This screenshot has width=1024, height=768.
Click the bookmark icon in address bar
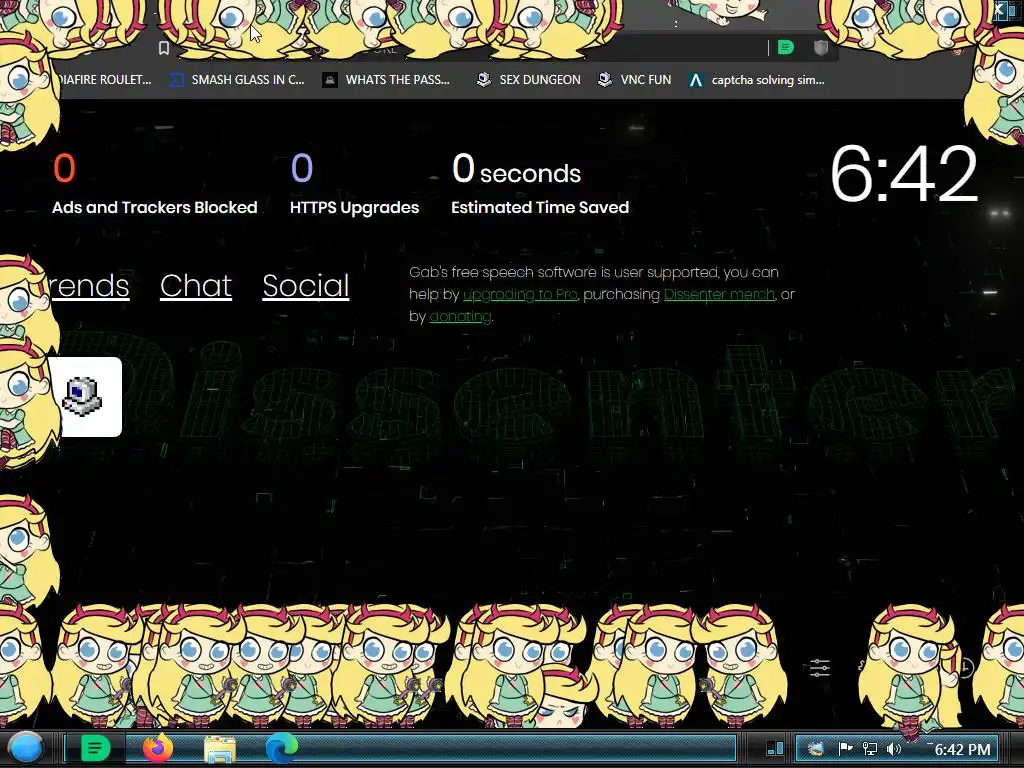pyautogui.click(x=164, y=48)
